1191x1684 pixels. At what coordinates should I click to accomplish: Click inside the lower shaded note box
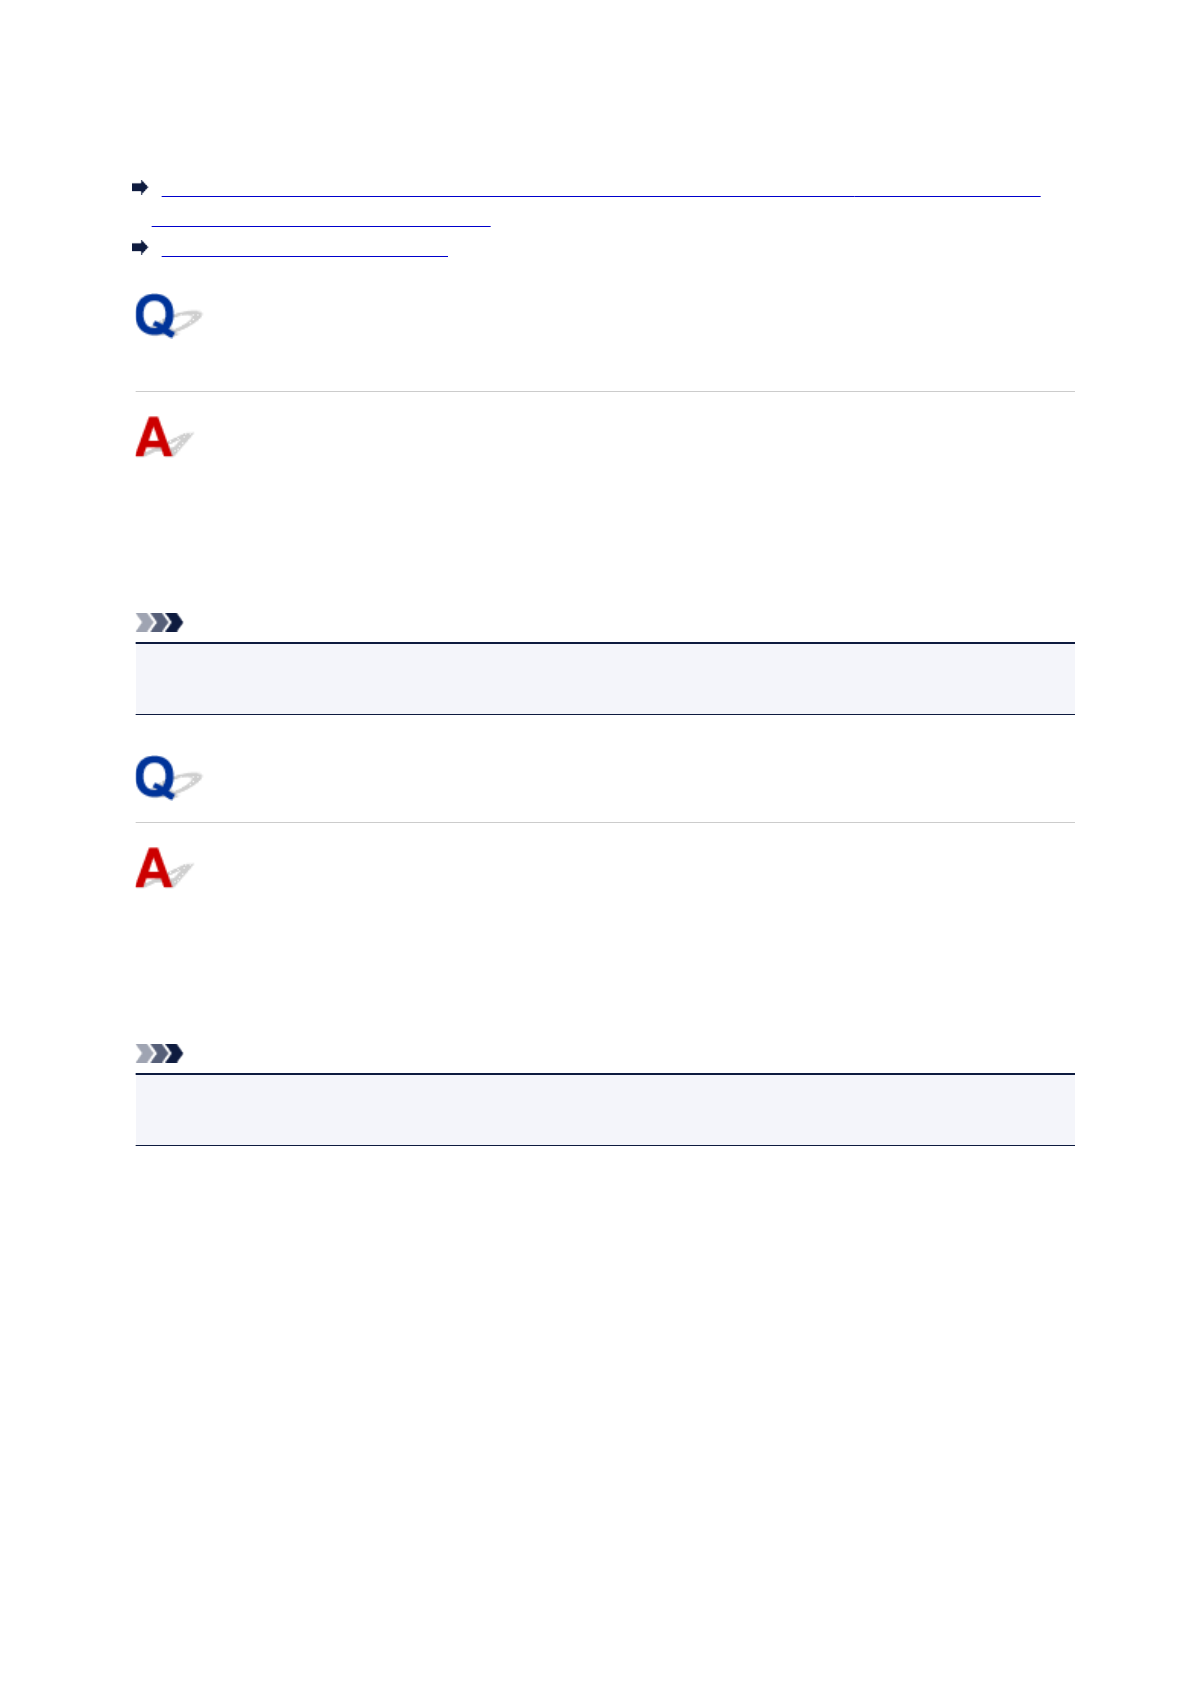604,1110
